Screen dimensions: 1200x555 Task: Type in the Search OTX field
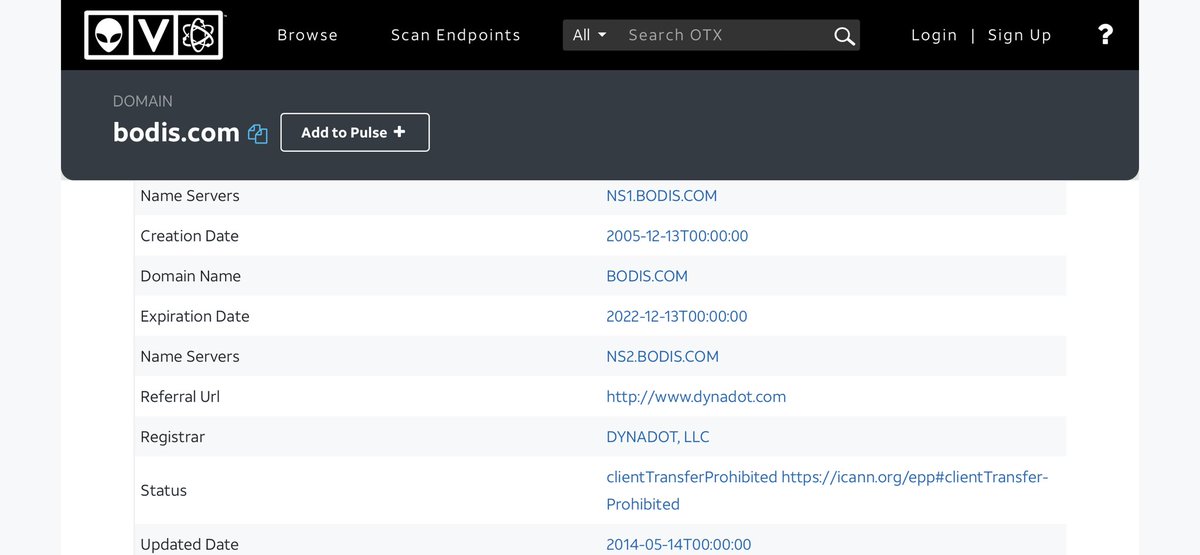[x=720, y=35]
